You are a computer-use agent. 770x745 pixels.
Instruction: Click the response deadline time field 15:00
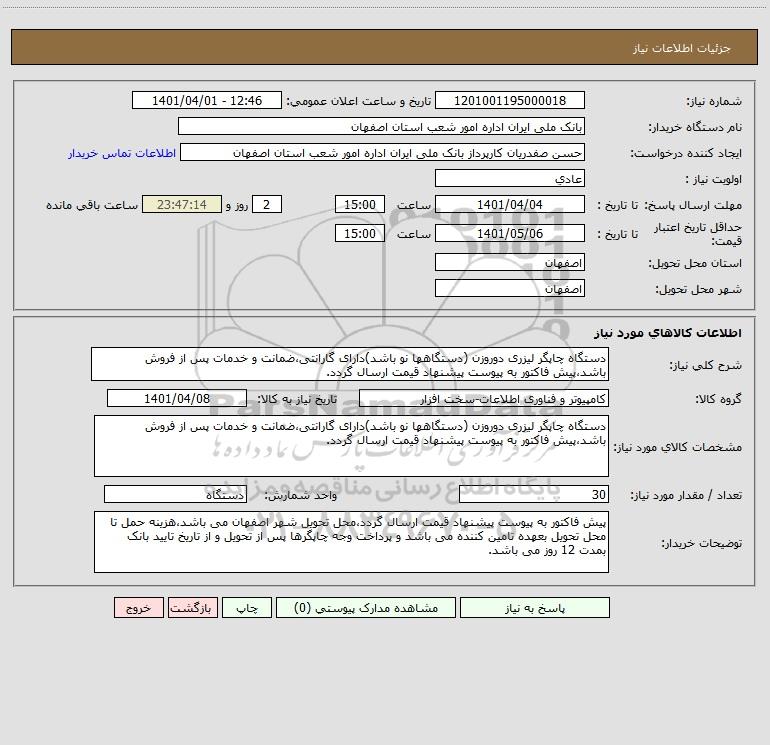pyautogui.click(x=359, y=205)
